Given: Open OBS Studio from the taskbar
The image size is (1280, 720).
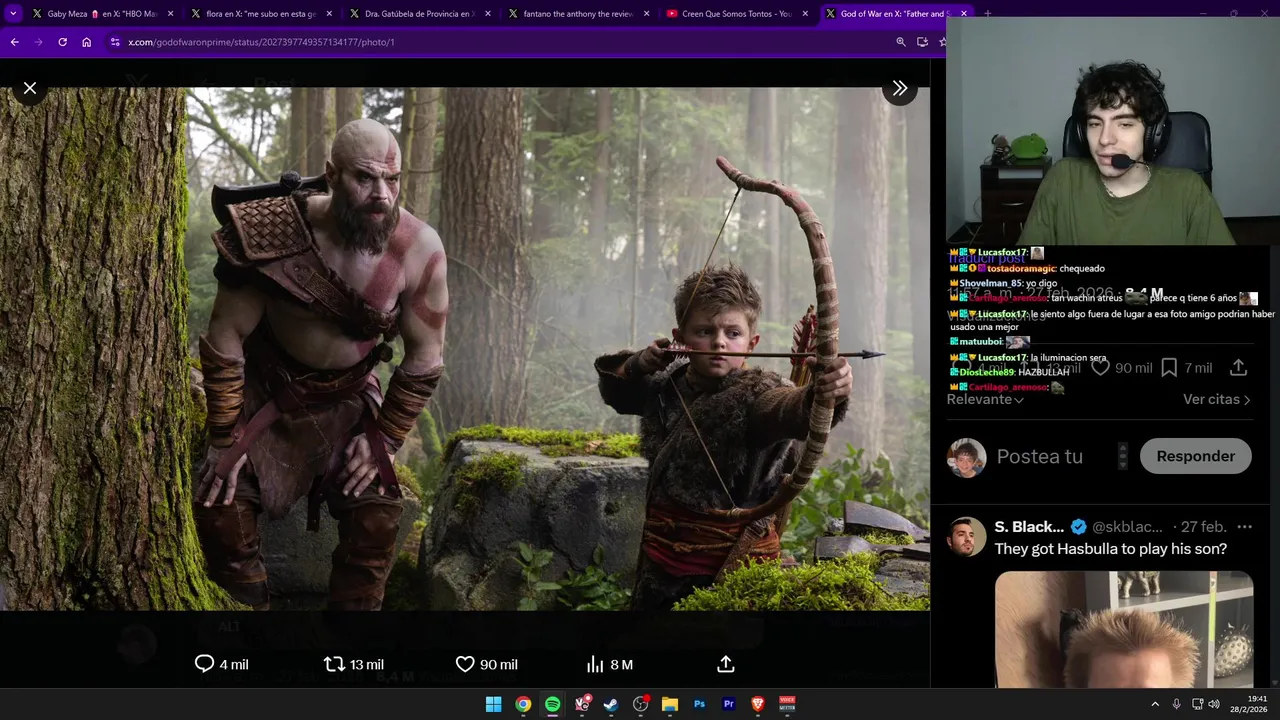Looking at the screenshot, I should pyautogui.click(x=641, y=704).
